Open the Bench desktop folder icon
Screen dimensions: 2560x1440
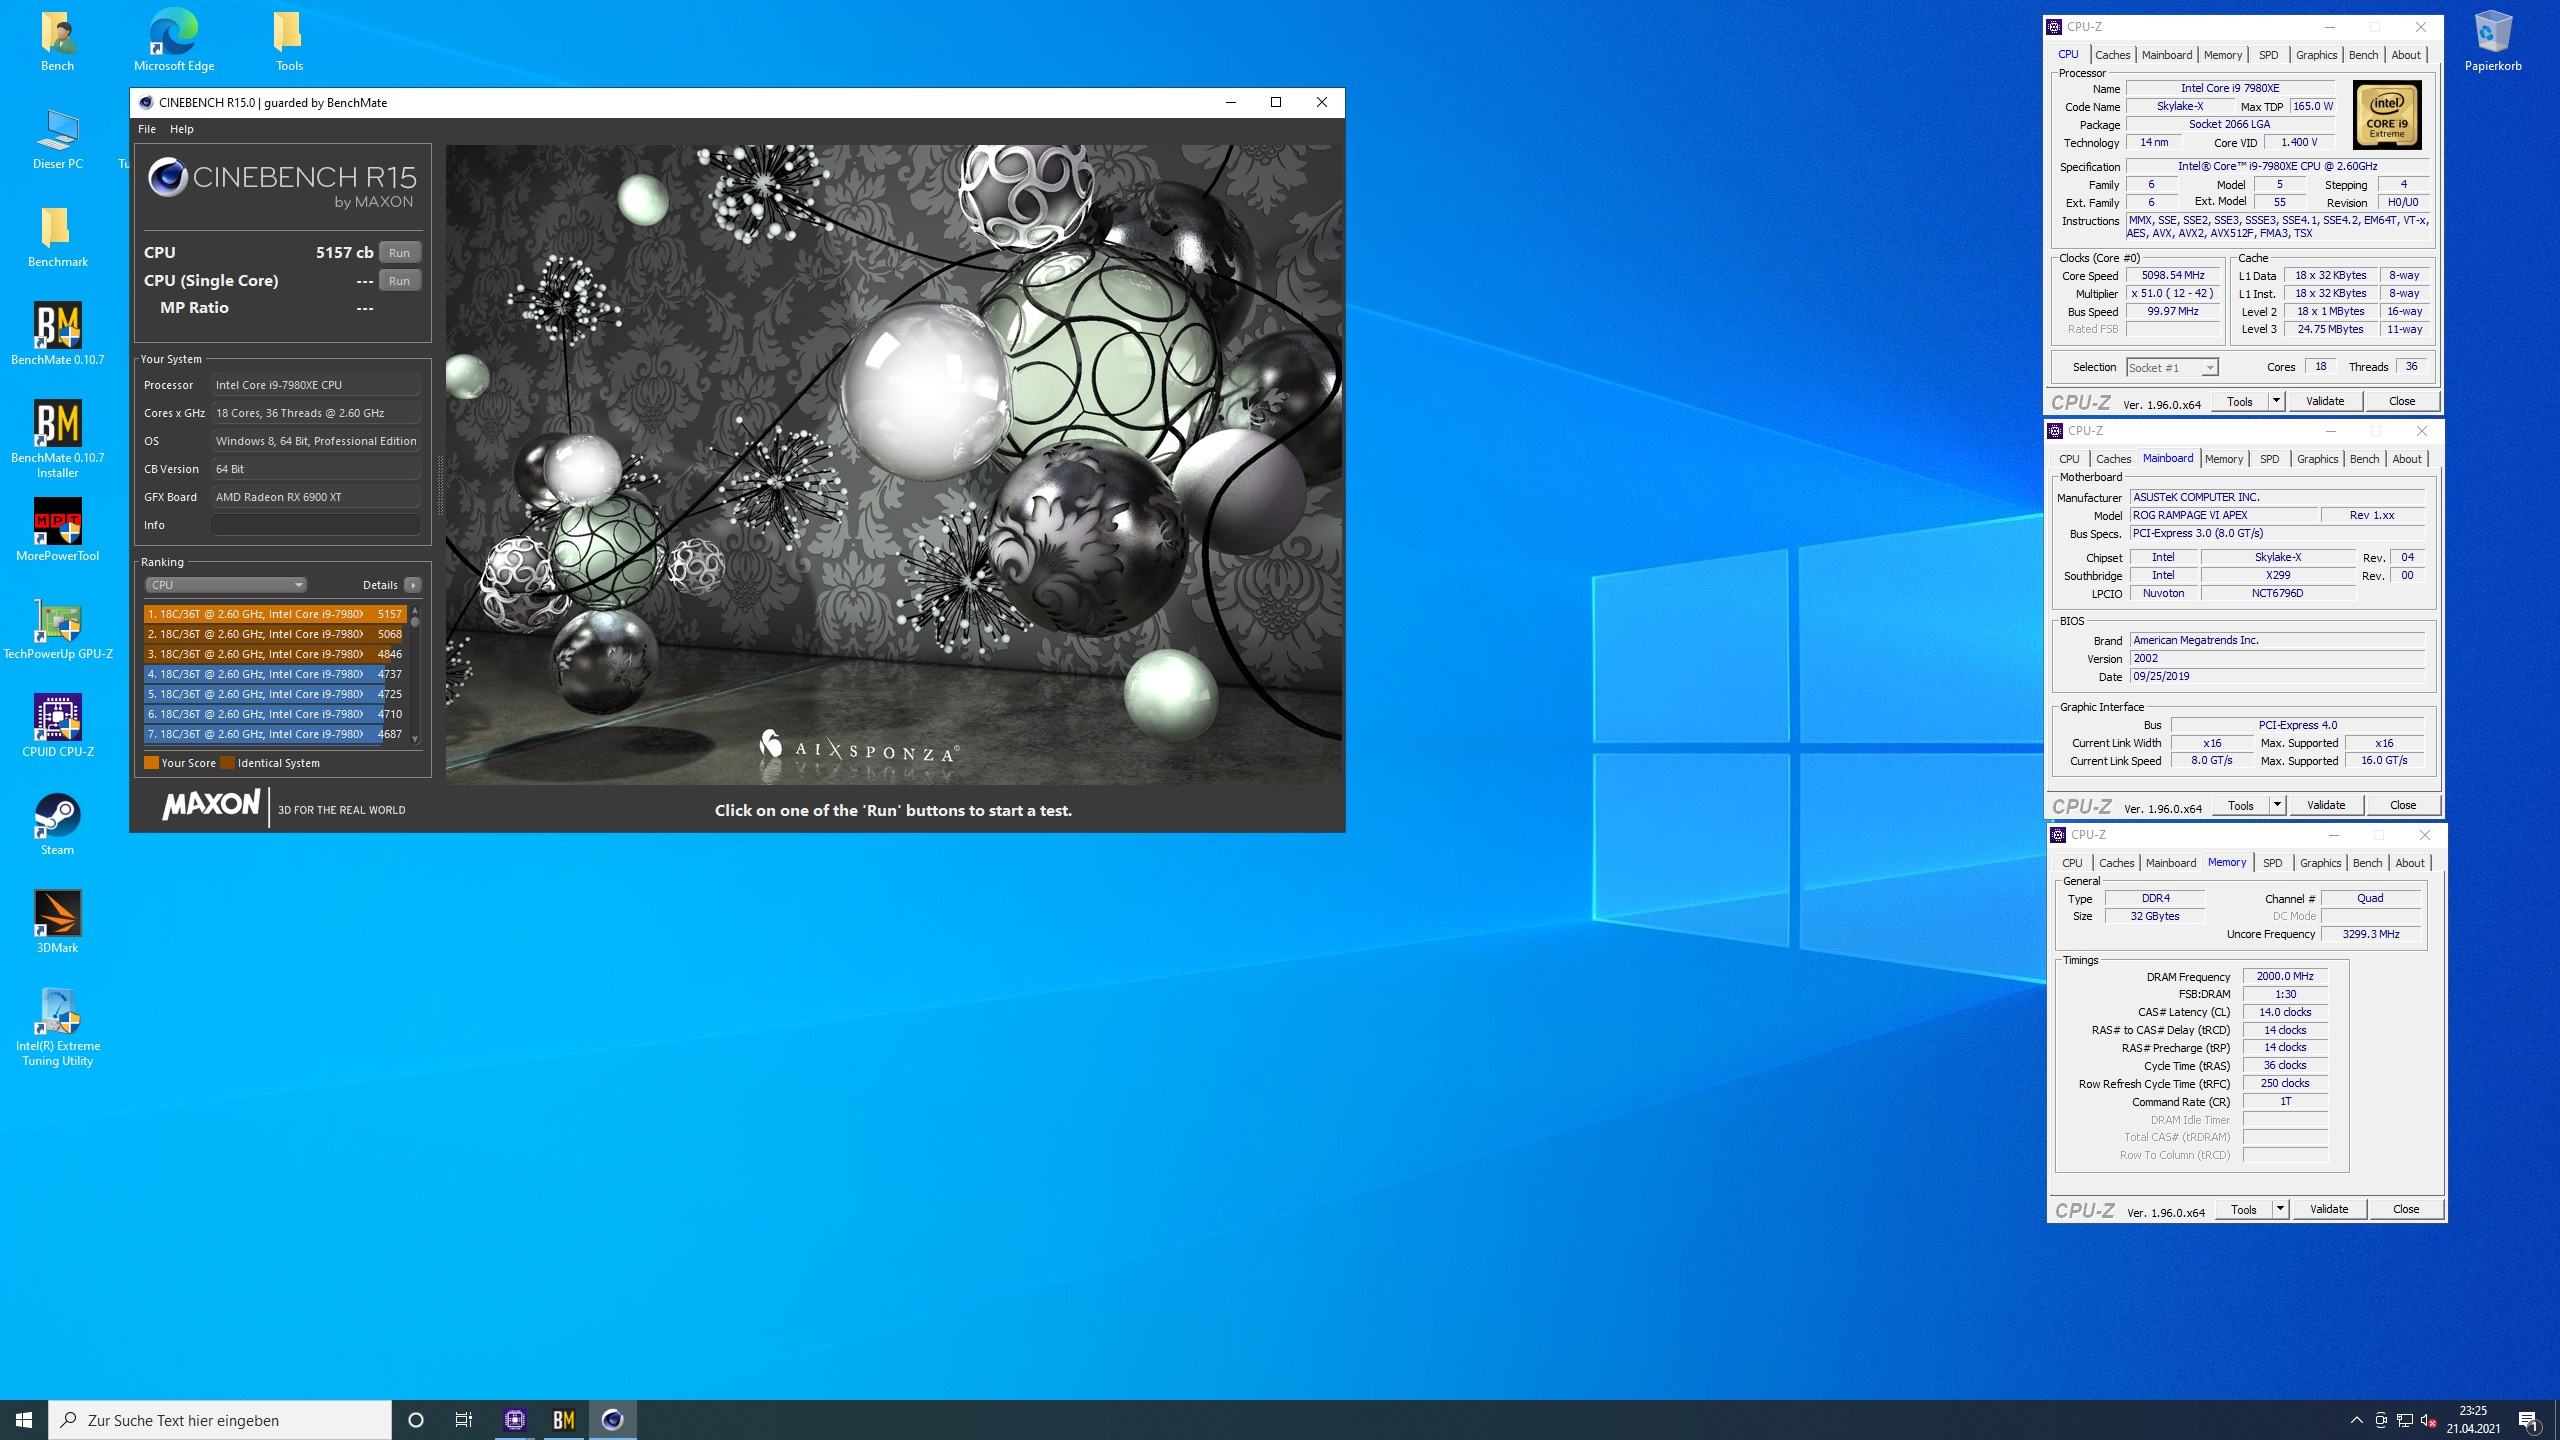57,42
